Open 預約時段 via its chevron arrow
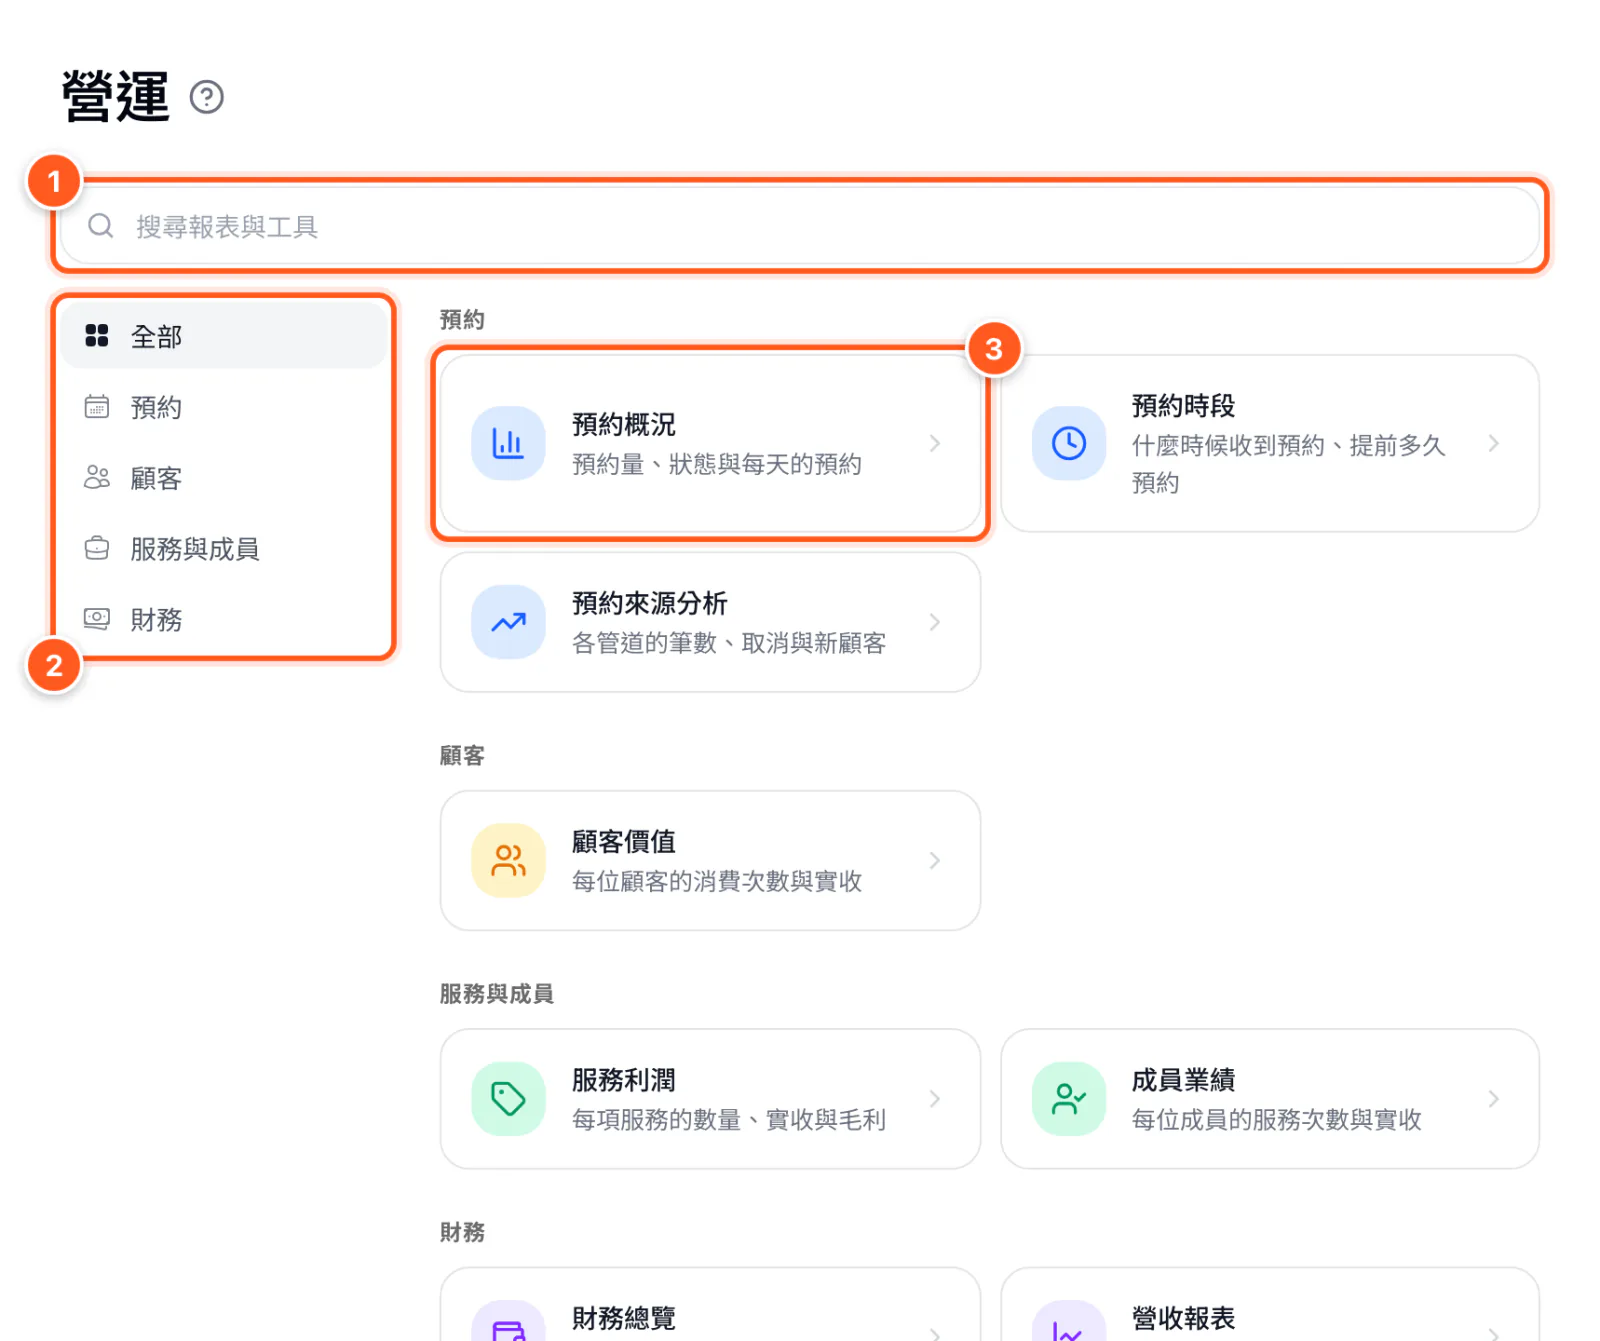Screen dimensions: 1600x1341 point(1494,443)
